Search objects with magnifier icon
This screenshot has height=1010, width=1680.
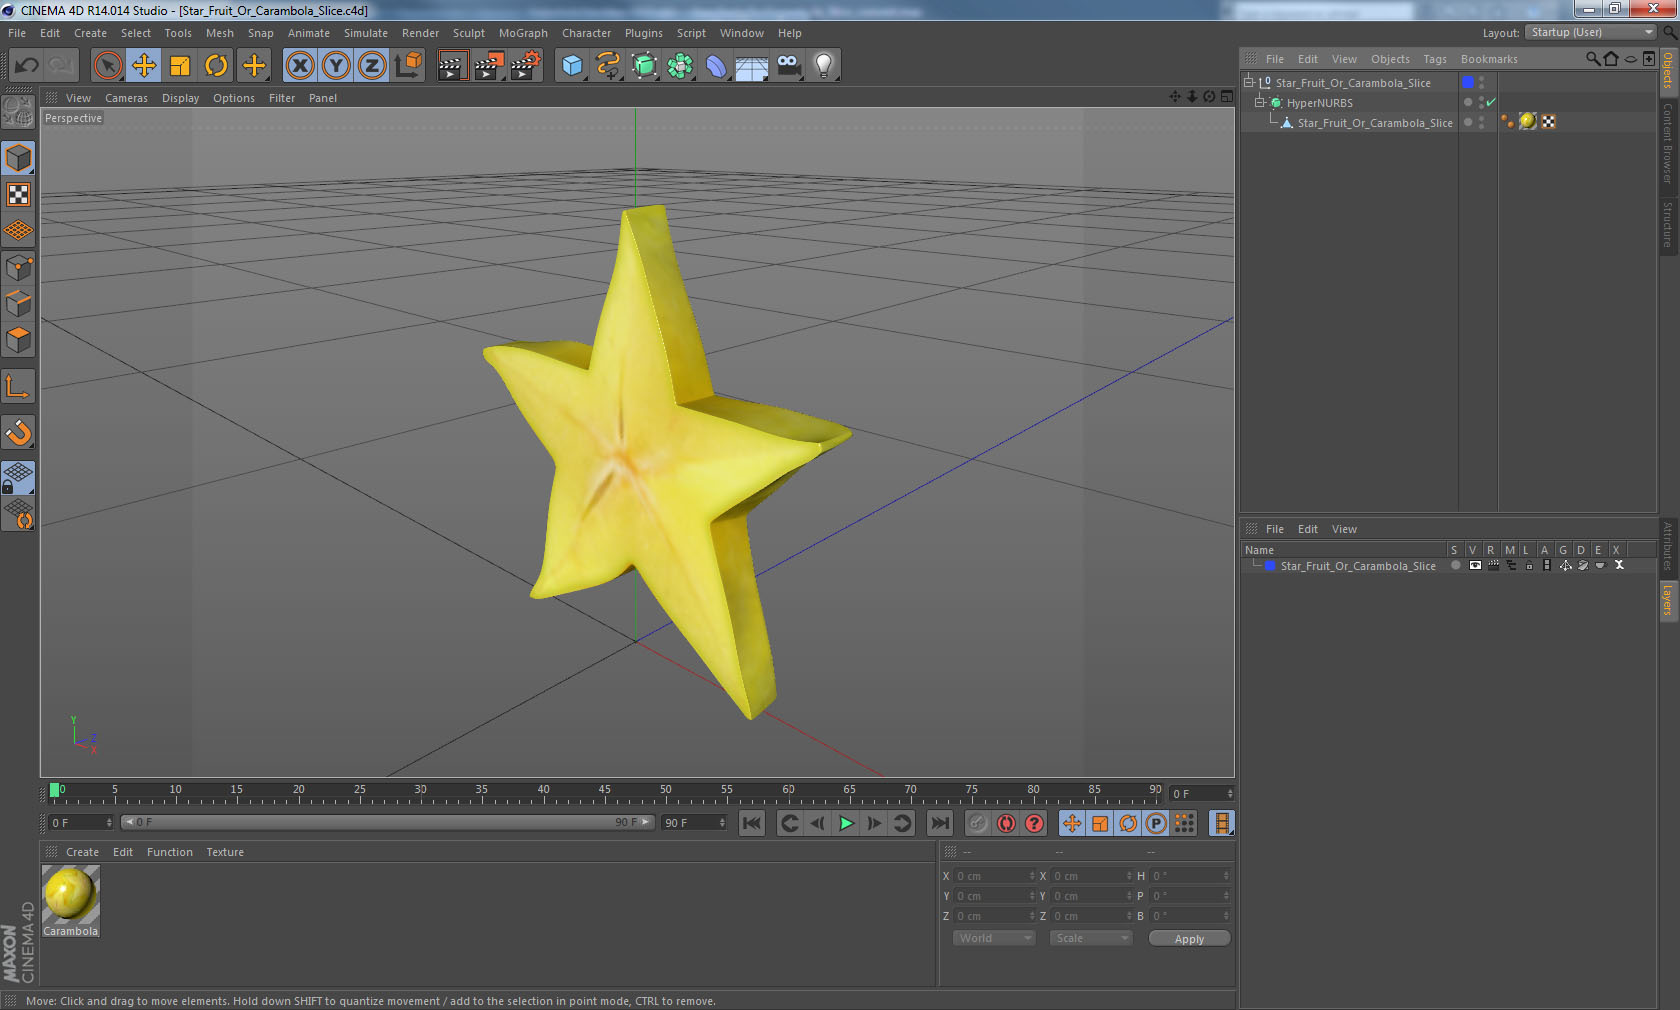click(1592, 59)
